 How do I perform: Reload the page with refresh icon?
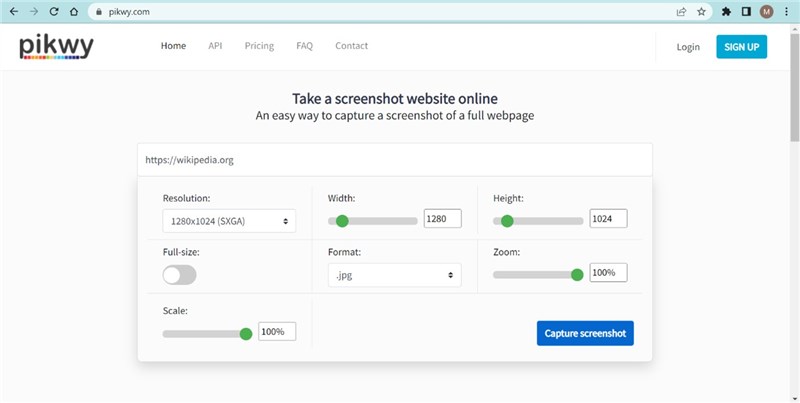tap(54, 11)
